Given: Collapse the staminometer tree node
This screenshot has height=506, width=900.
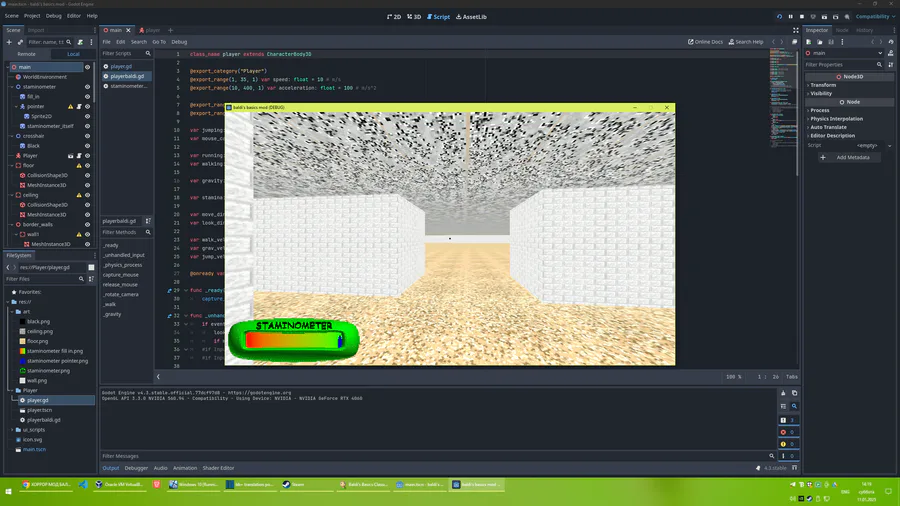Looking at the screenshot, I should [11, 87].
